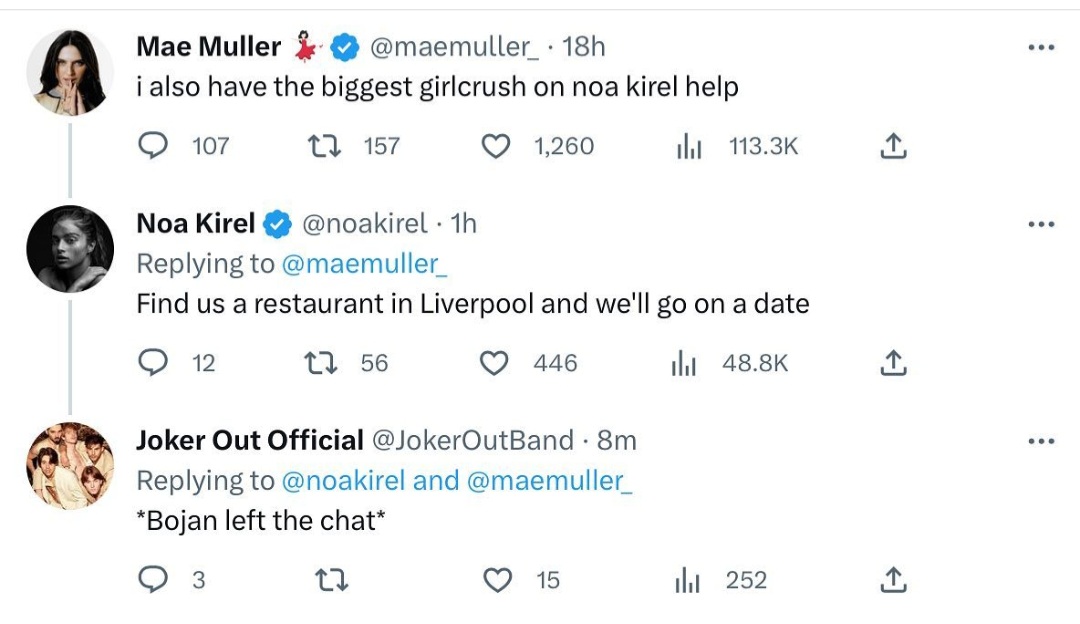View analytics for Joker Out's reply
The width and height of the screenshot is (1080, 624).
(x=690, y=580)
